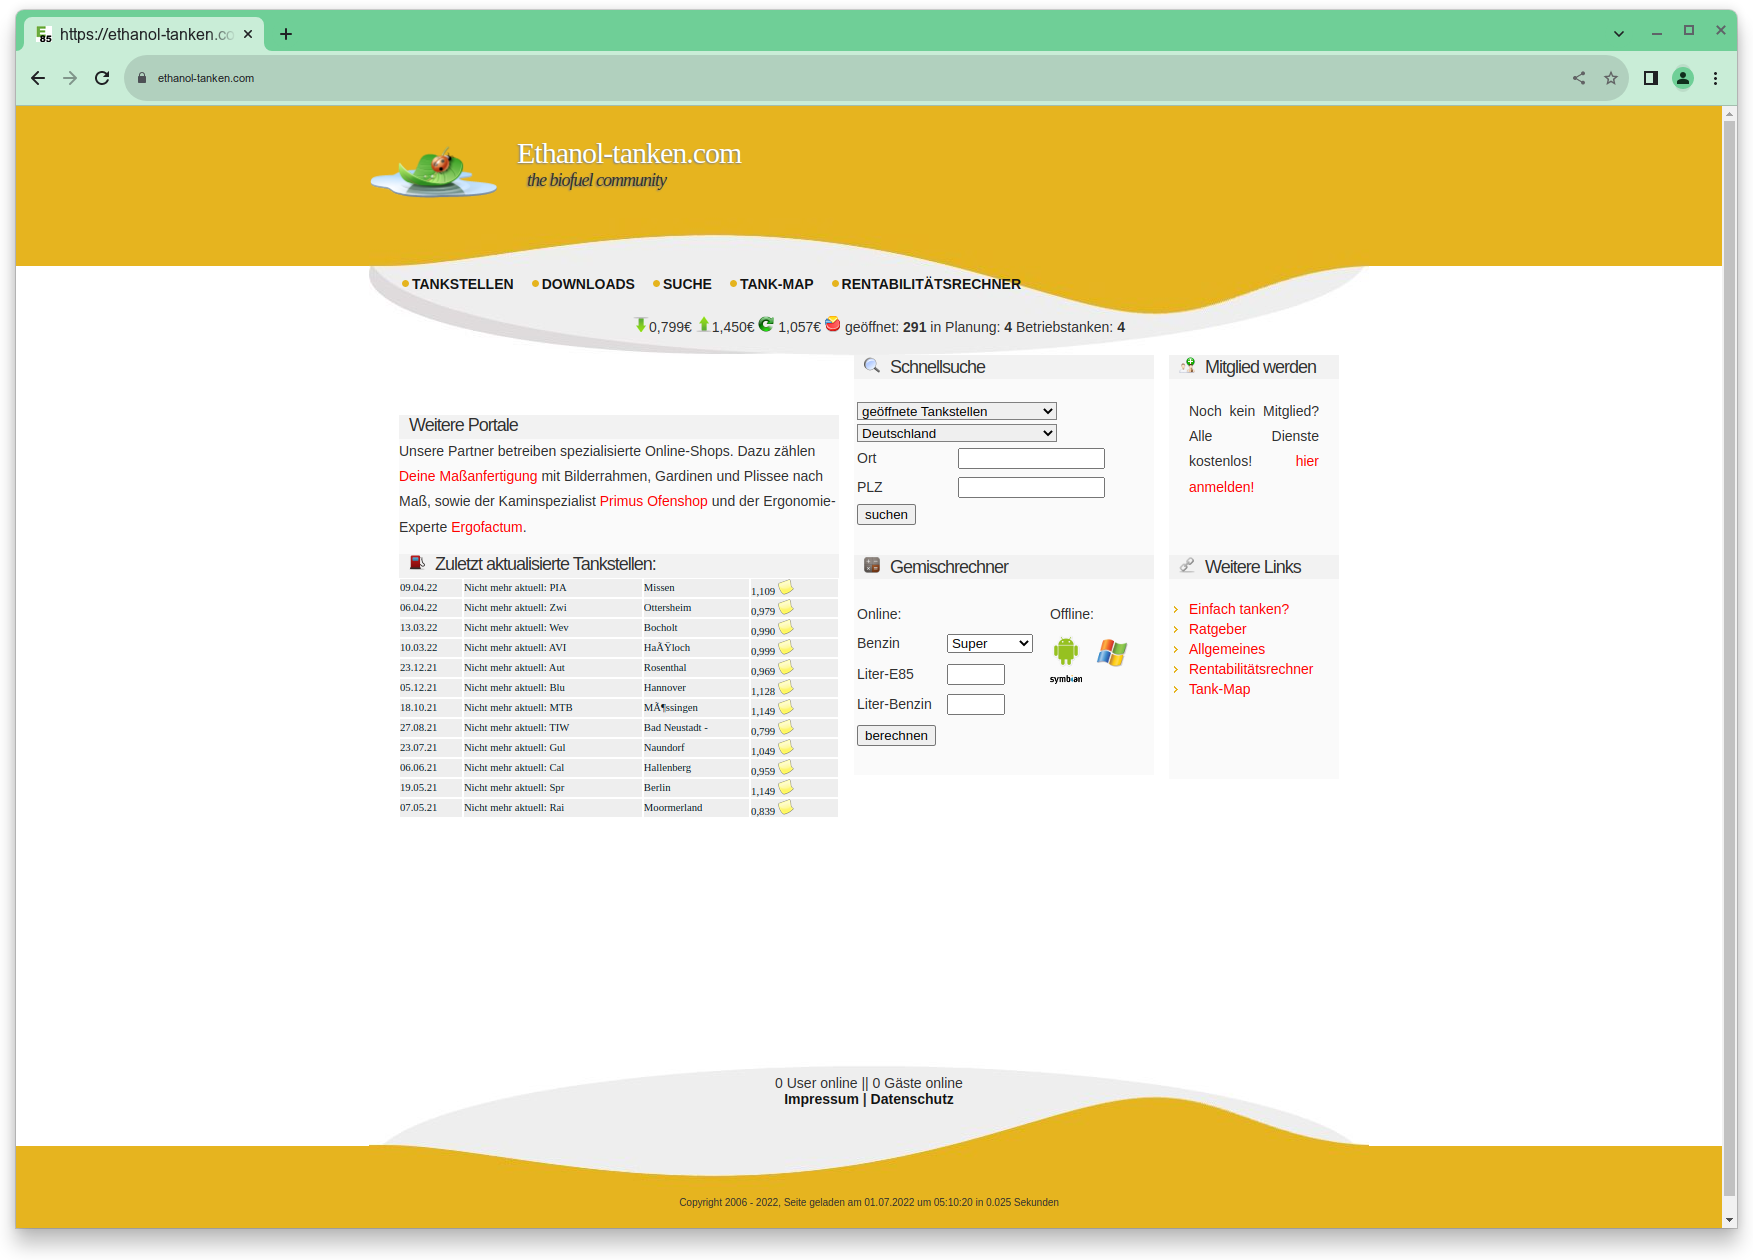Image resolution: width=1753 pixels, height=1260 pixels.
Task: Open the Impressum footer link
Action: click(821, 1099)
